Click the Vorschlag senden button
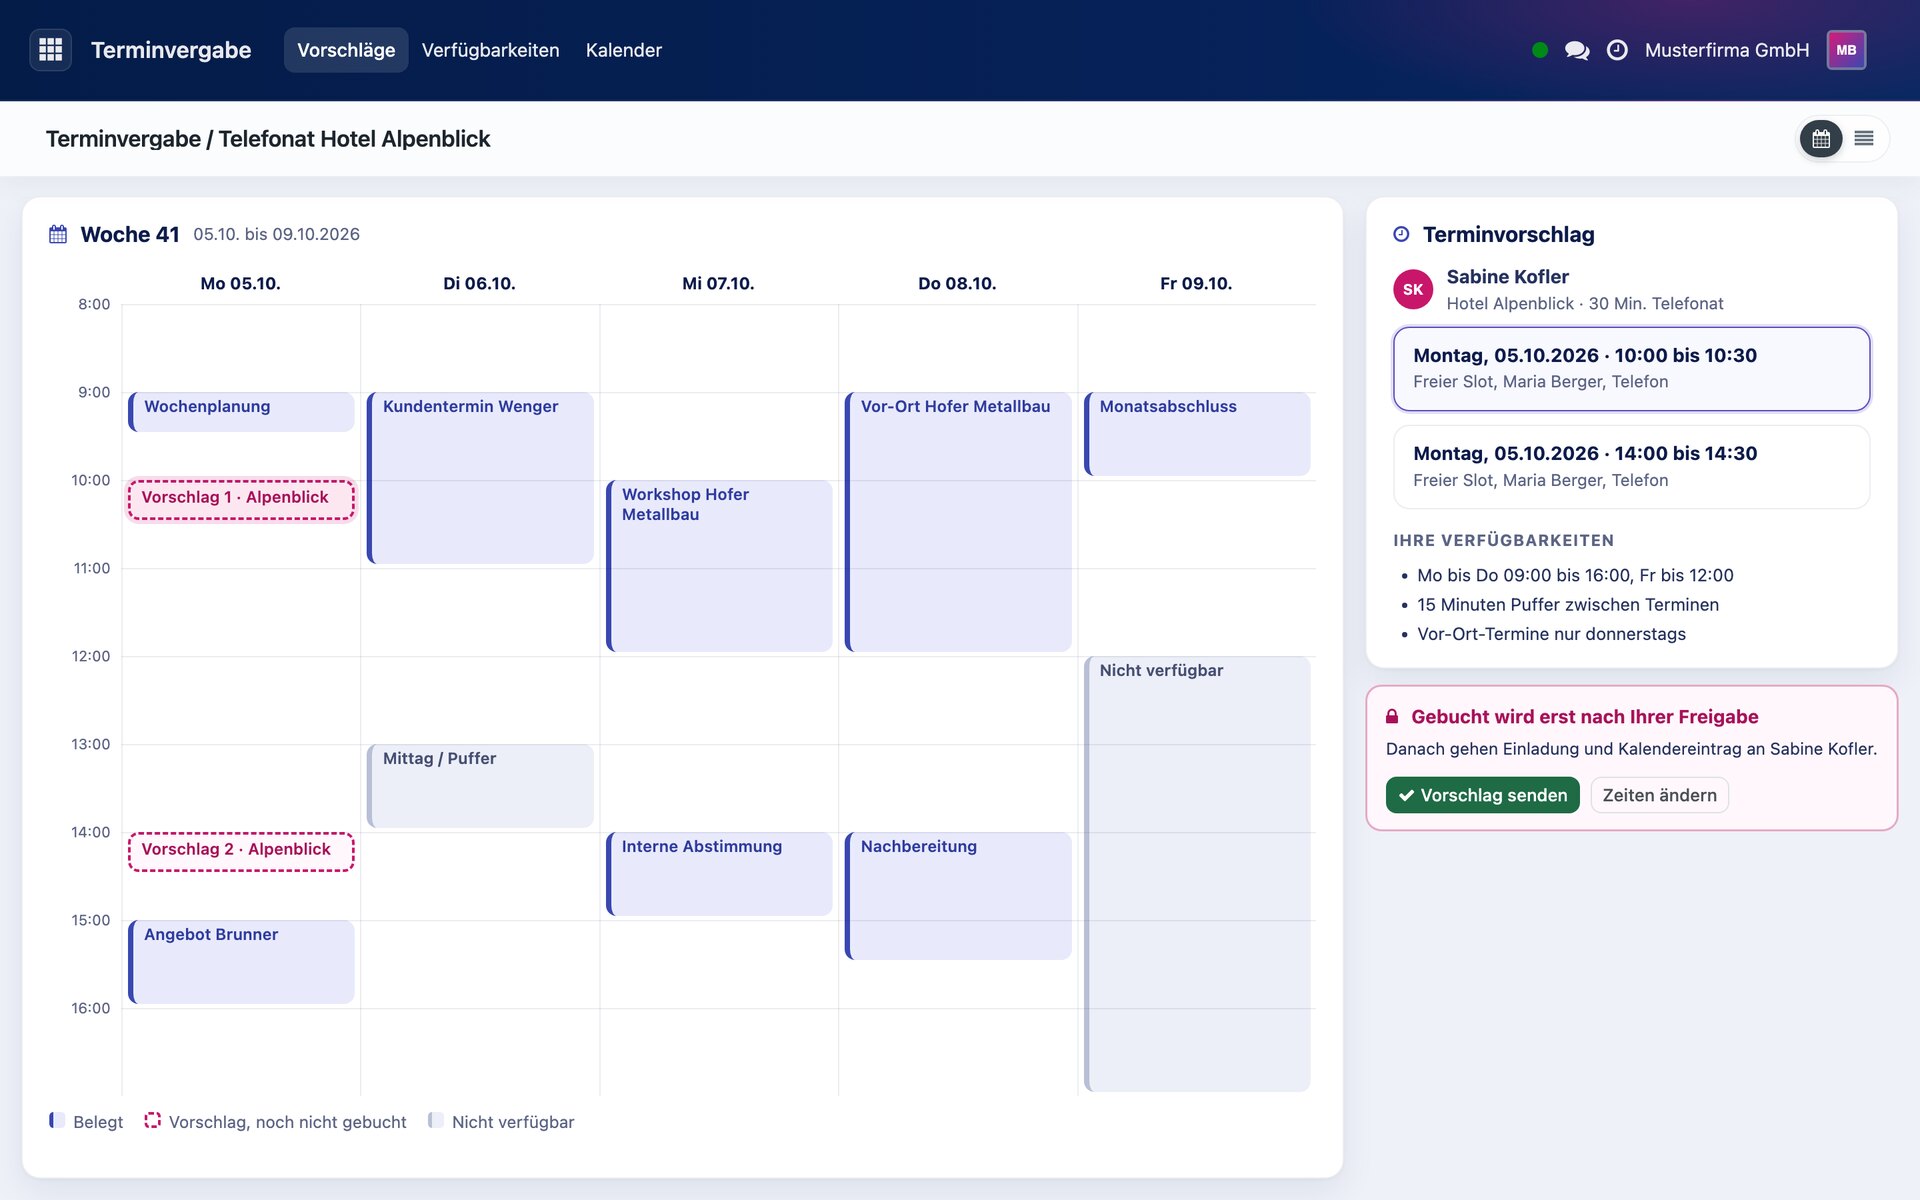1920x1200 pixels. pyautogui.click(x=1482, y=795)
